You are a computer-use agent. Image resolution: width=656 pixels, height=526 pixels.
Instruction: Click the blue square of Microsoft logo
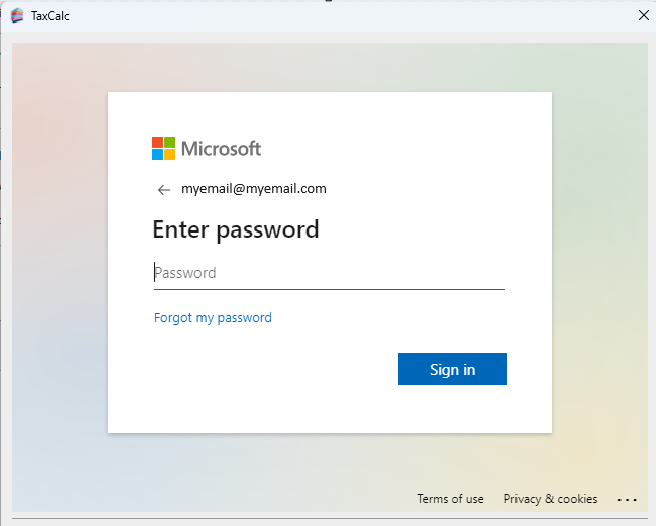pyautogui.click(x=157, y=154)
